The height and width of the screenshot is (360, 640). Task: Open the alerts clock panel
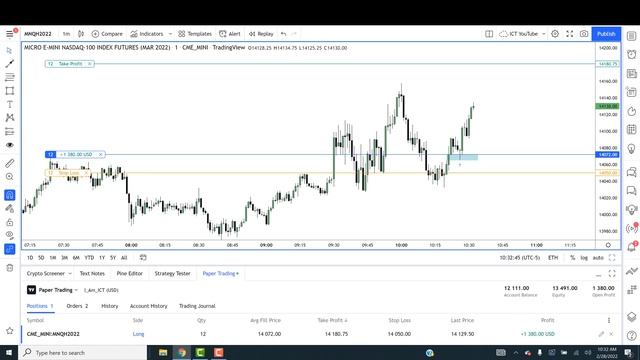631,54
